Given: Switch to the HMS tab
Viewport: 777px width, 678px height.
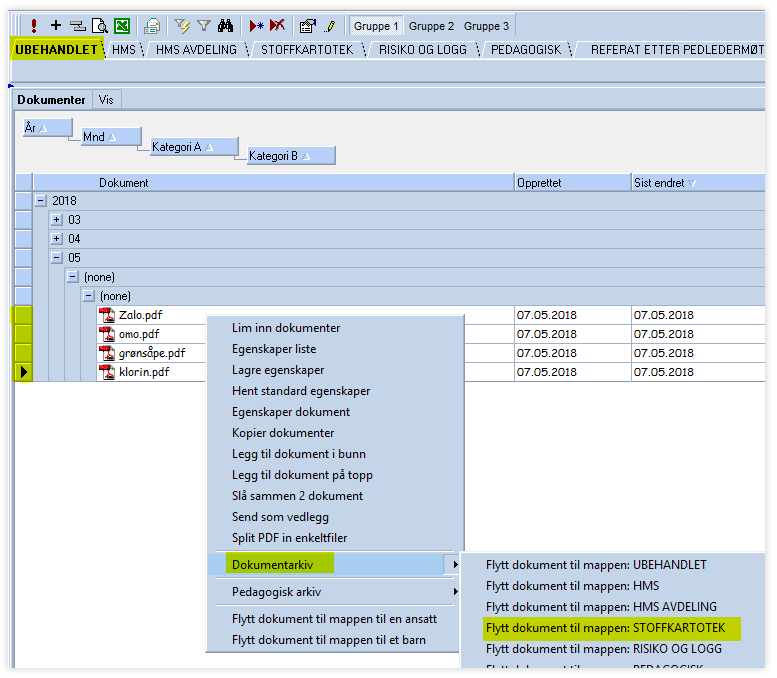Looking at the screenshot, I should tap(124, 50).
